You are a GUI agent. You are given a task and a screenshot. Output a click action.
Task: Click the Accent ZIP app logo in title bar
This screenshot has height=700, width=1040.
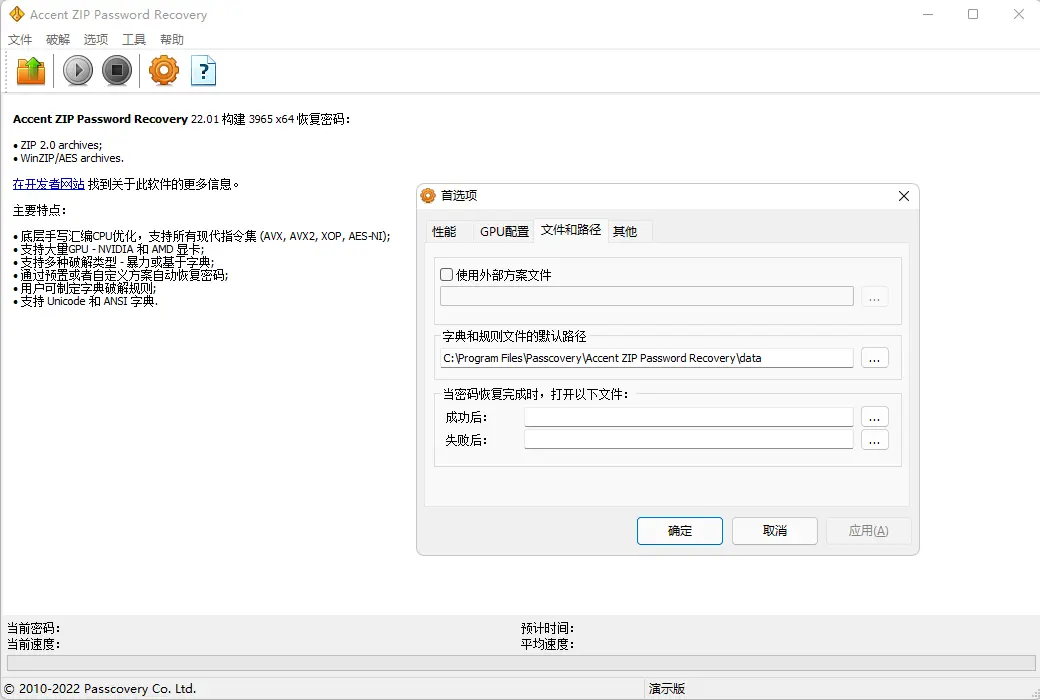(17, 14)
